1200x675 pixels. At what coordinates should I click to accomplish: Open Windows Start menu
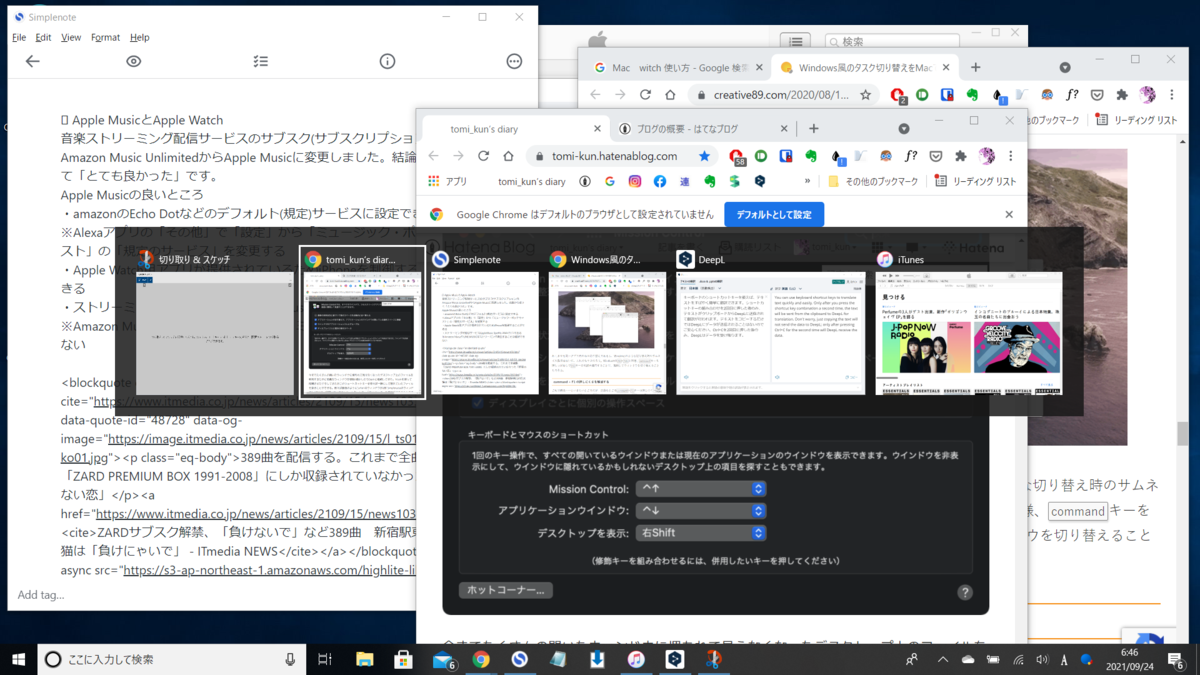pyautogui.click(x=19, y=659)
